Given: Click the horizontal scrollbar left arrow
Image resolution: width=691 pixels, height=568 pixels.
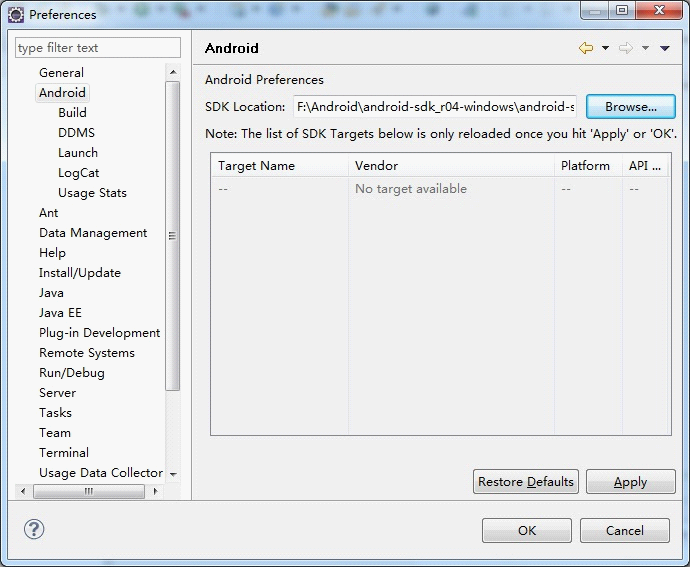Looking at the screenshot, I should (23, 491).
